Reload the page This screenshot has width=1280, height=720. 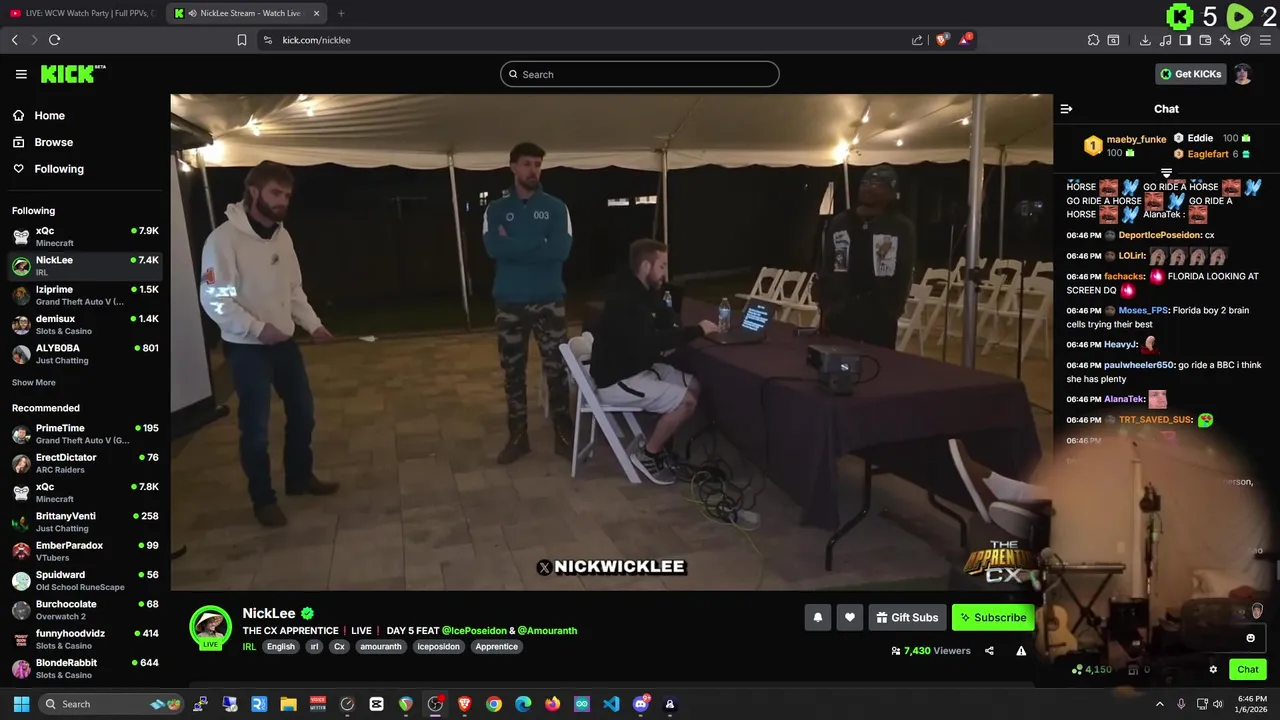(x=54, y=40)
